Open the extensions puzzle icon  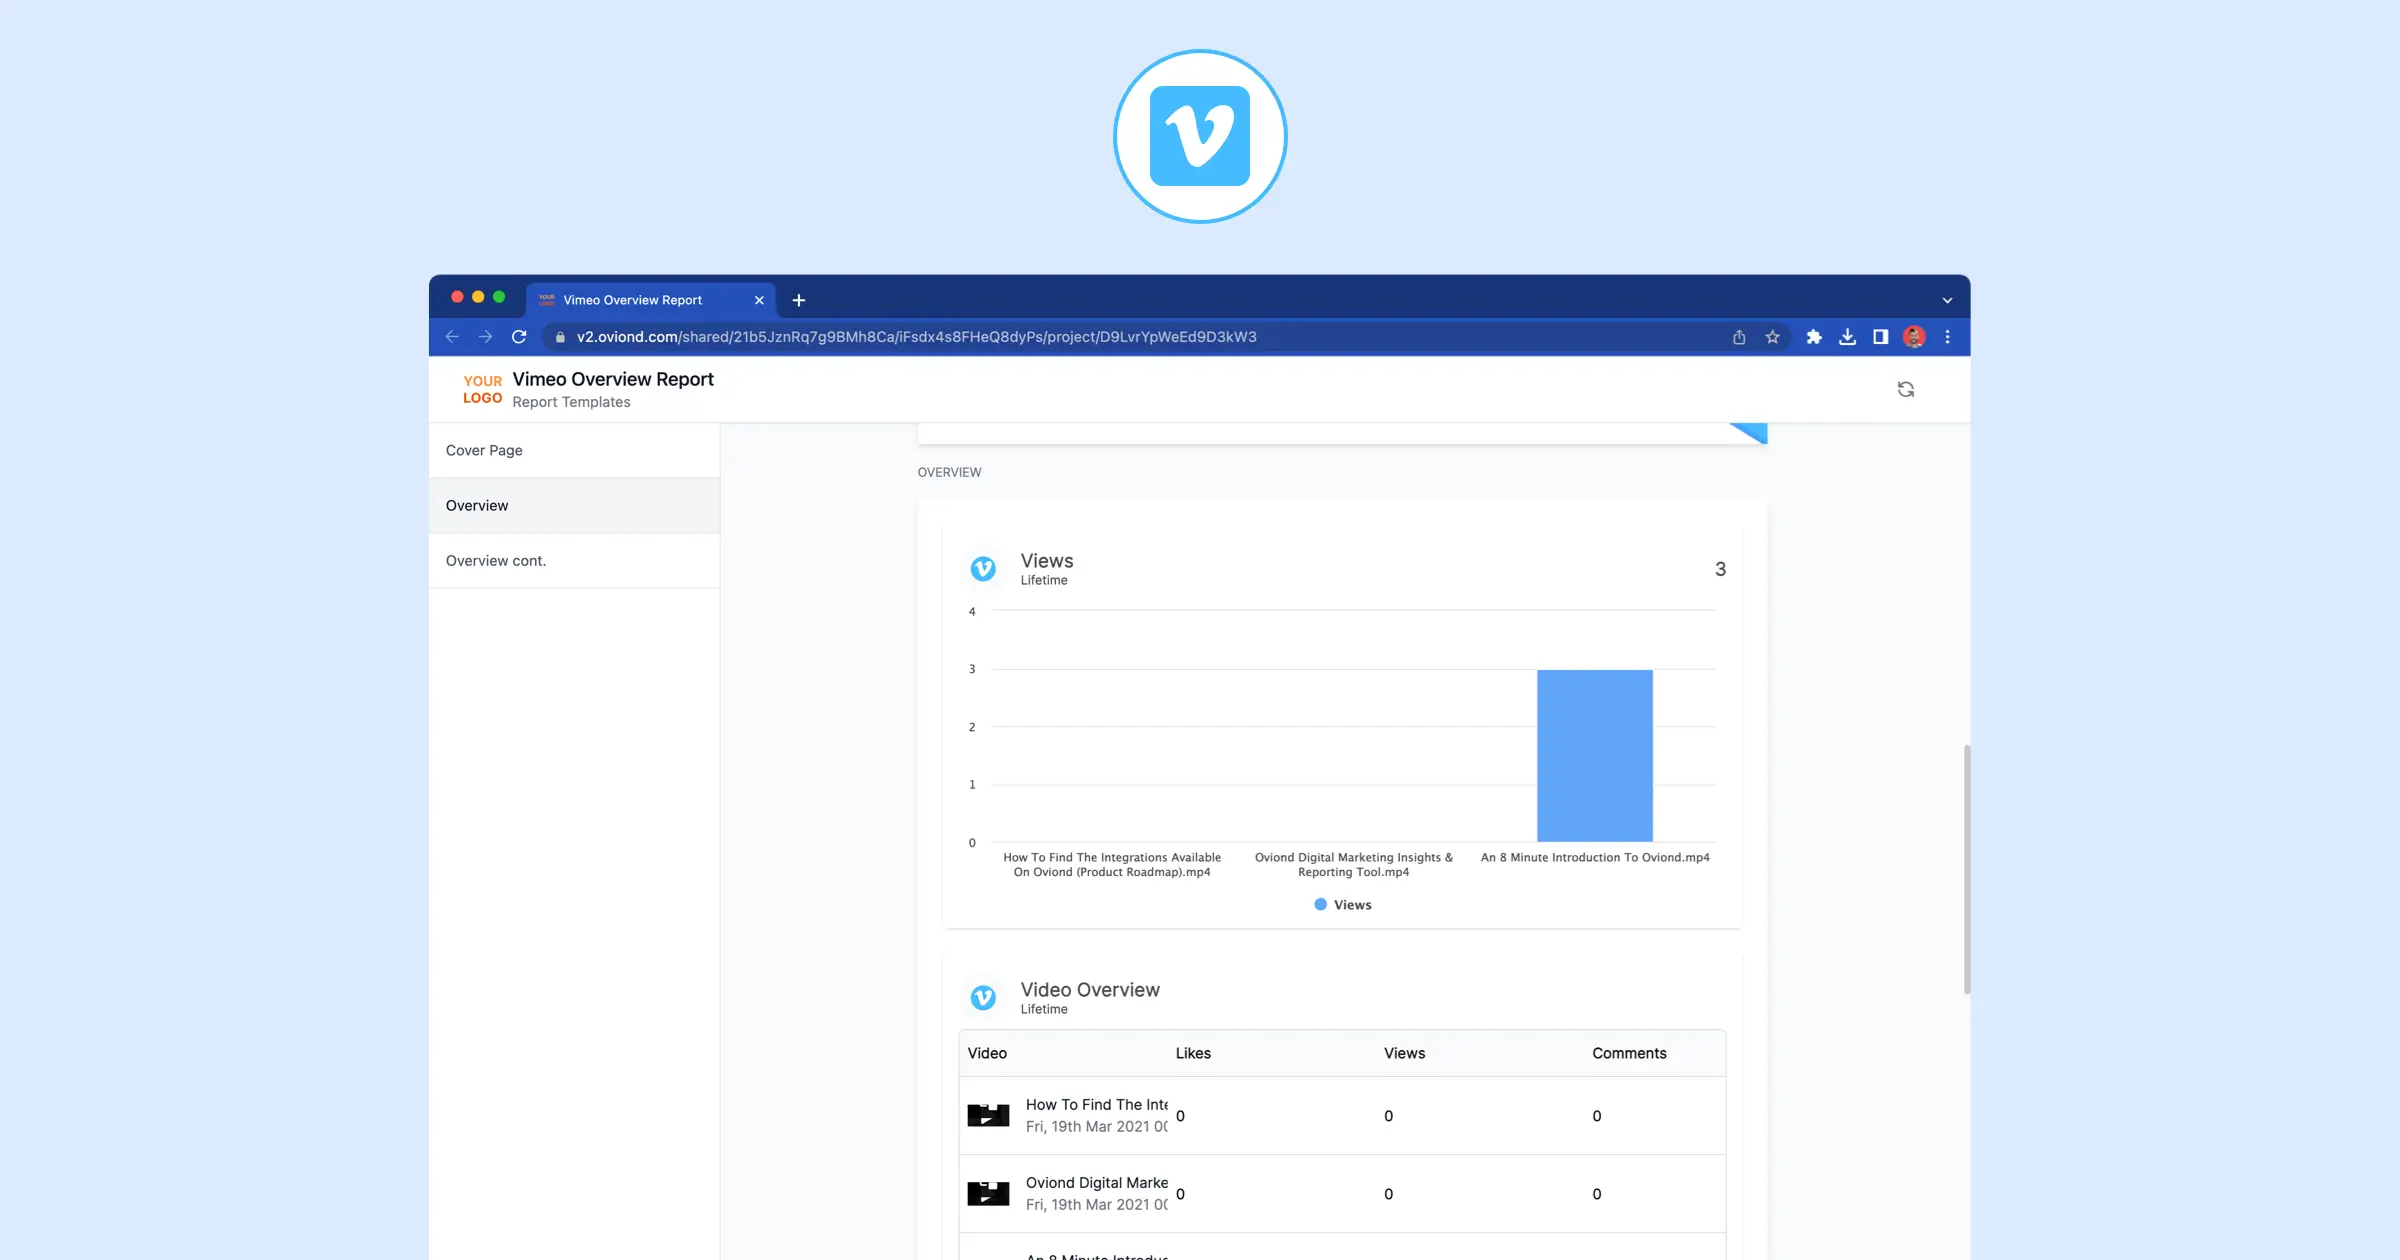1814,337
